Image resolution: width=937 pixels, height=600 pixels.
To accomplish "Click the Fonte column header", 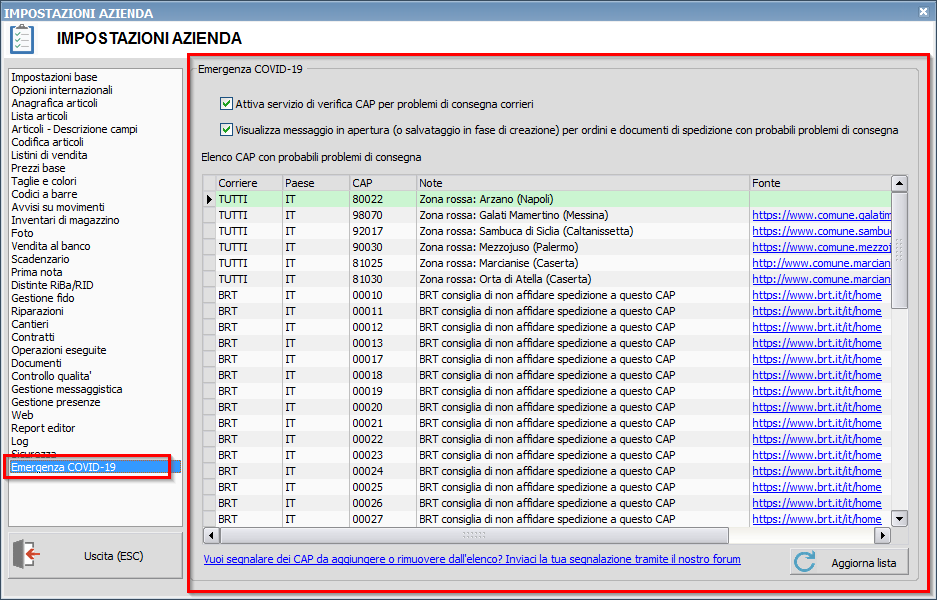I will 820,183.
